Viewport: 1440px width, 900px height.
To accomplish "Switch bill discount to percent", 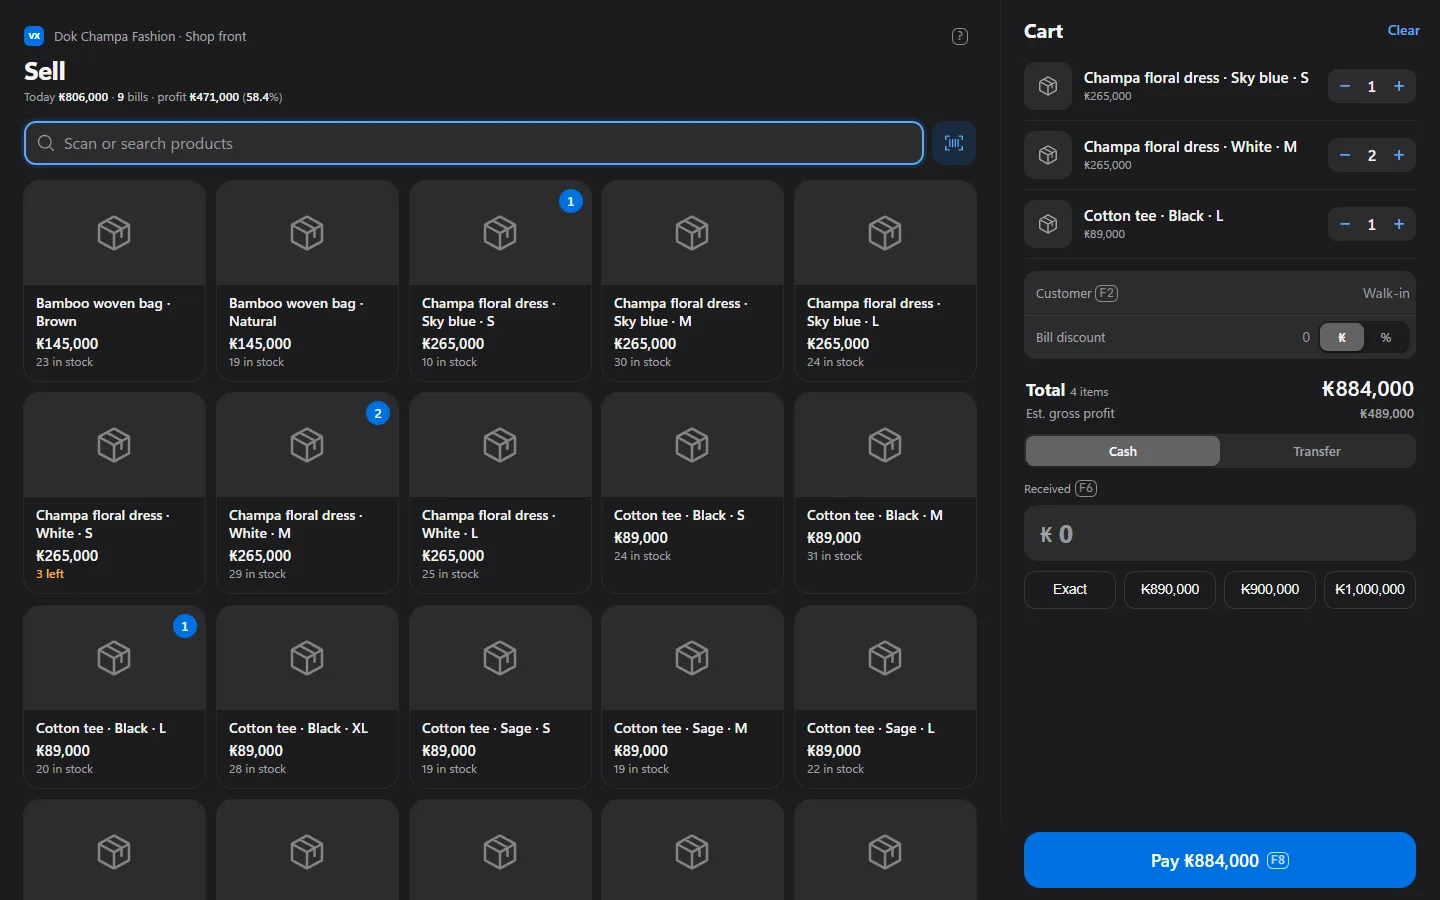I will point(1386,338).
